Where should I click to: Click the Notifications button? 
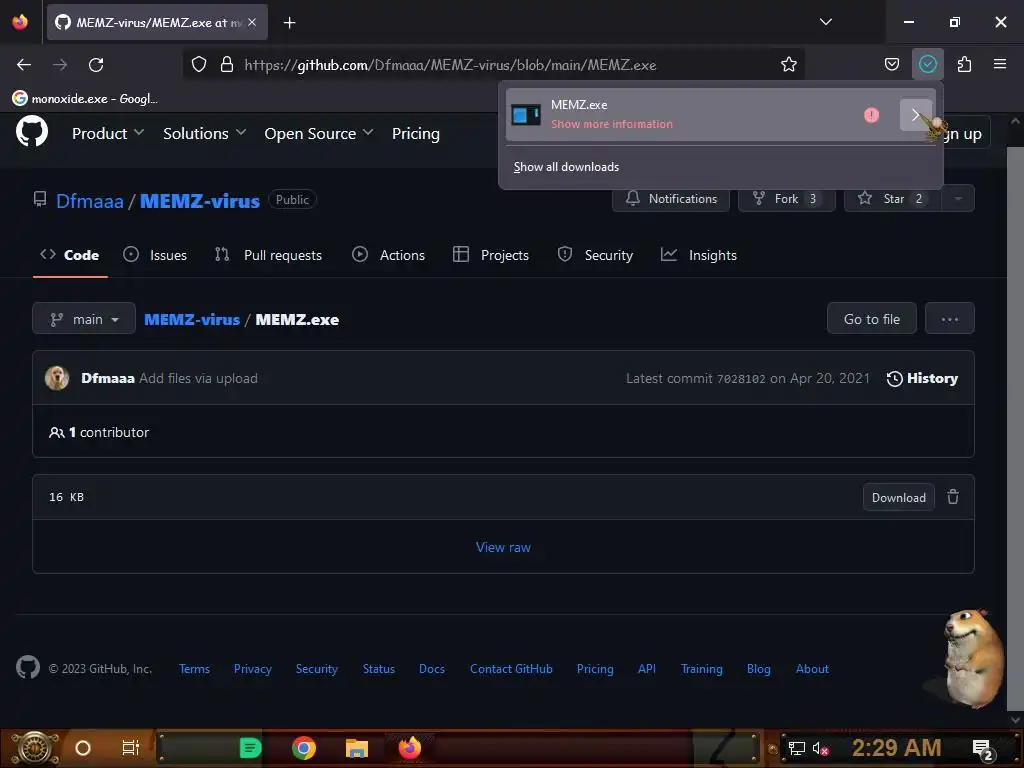click(671, 199)
